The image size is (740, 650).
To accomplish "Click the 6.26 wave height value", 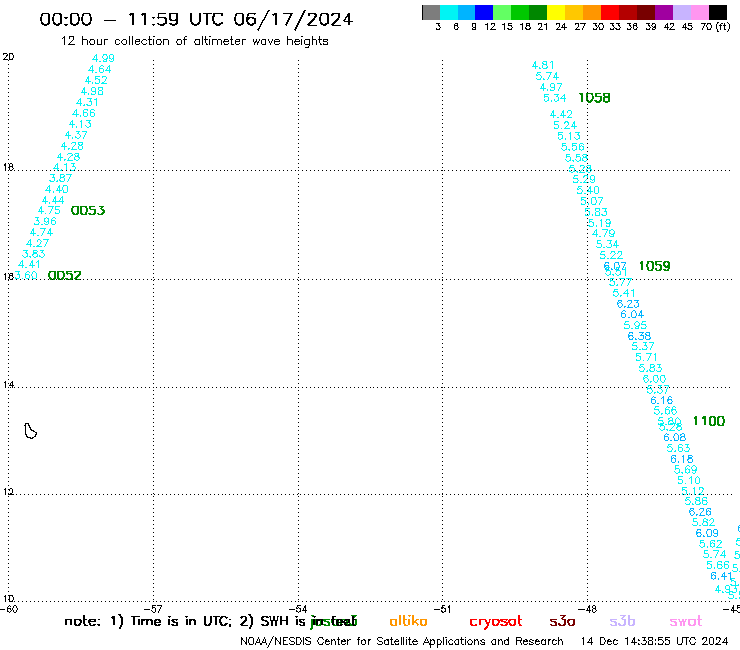I will pos(700,512).
